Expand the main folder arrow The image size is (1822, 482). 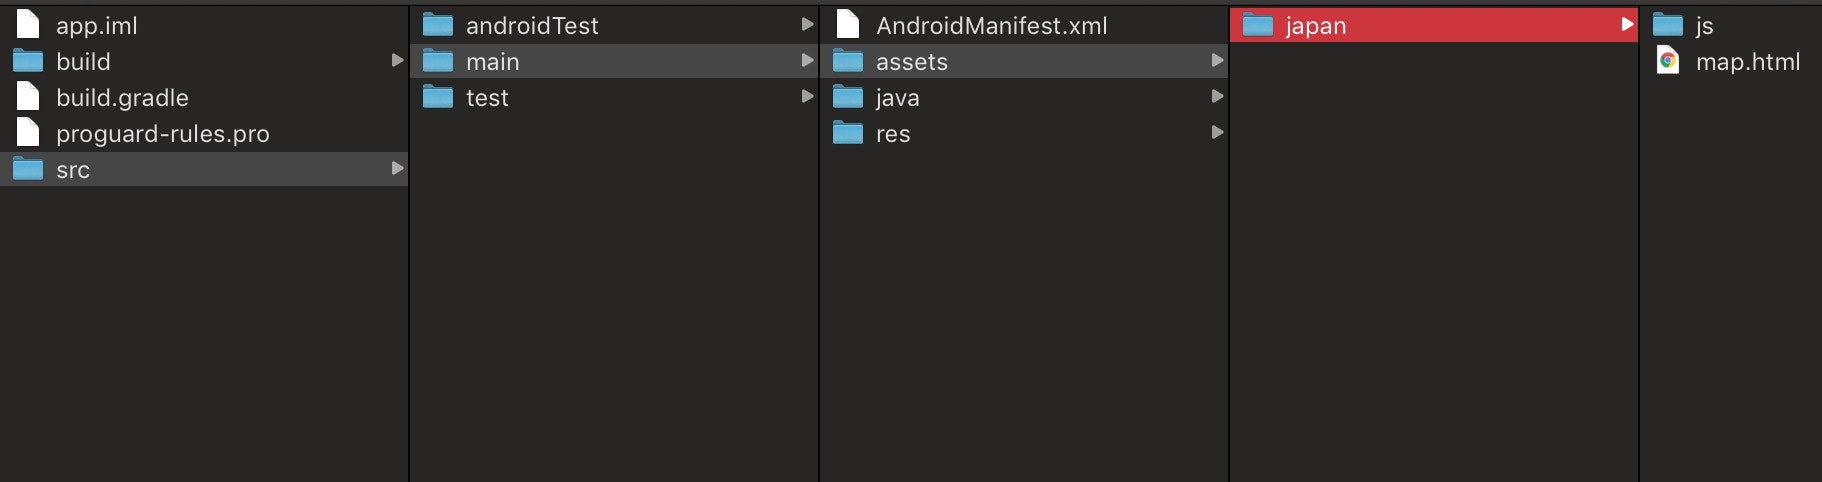tap(807, 60)
